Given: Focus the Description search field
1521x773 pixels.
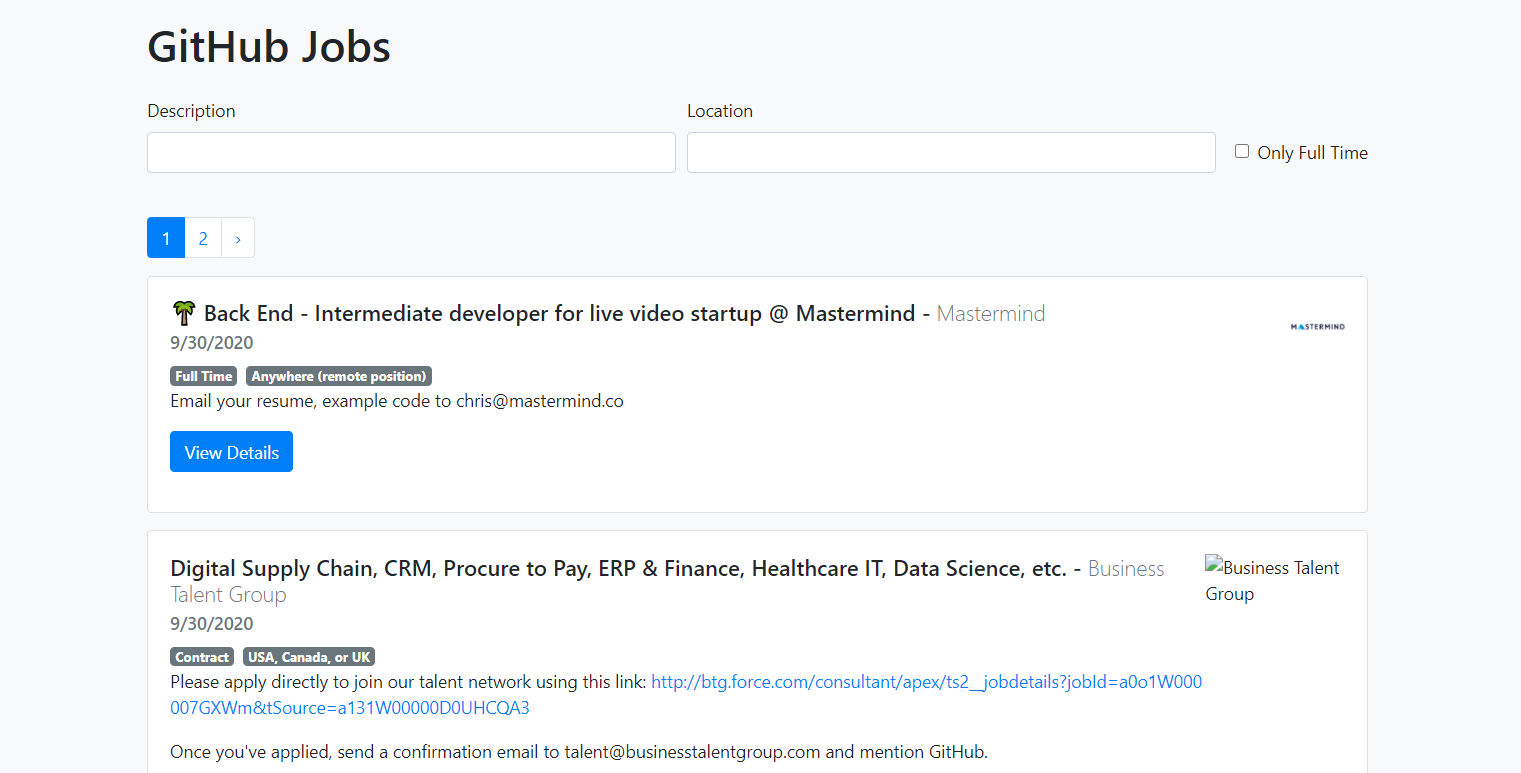Looking at the screenshot, I should tap(411, 152).
